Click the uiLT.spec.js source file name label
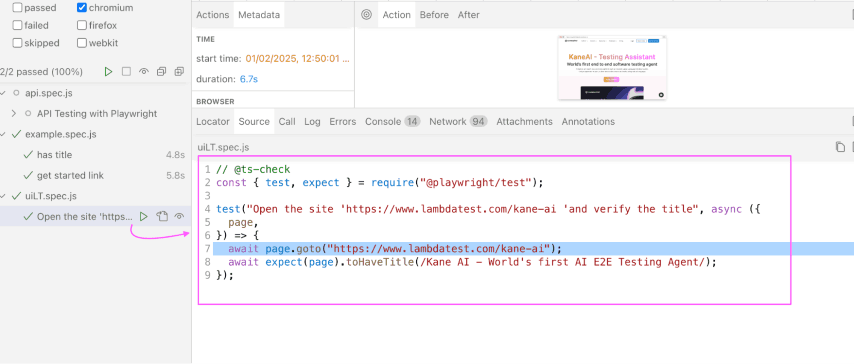The width and height of the screenshot is (854, 364). [223, 147]
